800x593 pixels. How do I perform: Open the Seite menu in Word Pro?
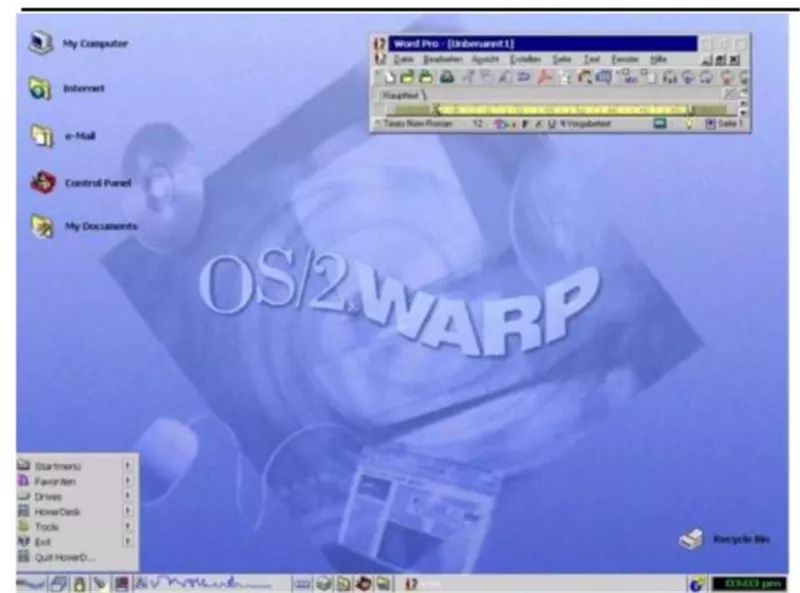tap(562, 60)
